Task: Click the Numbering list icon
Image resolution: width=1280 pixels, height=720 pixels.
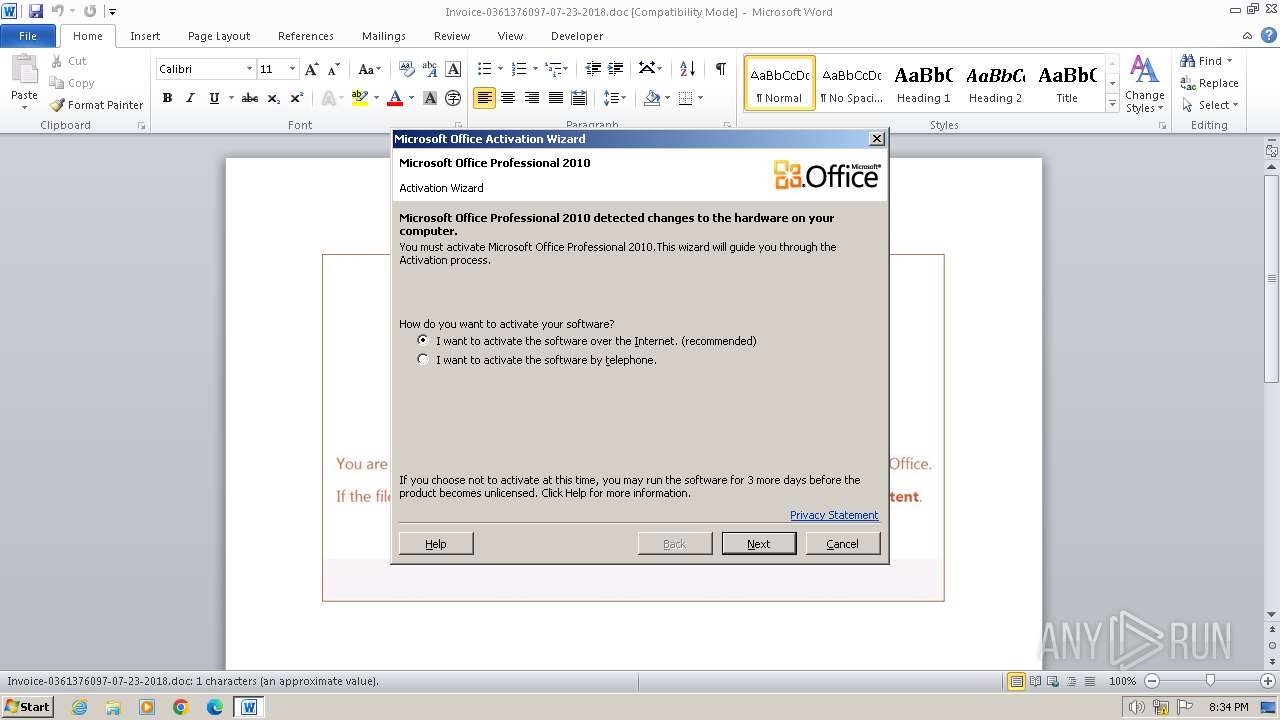Action: pyautogui.click(x=518, y=69)
